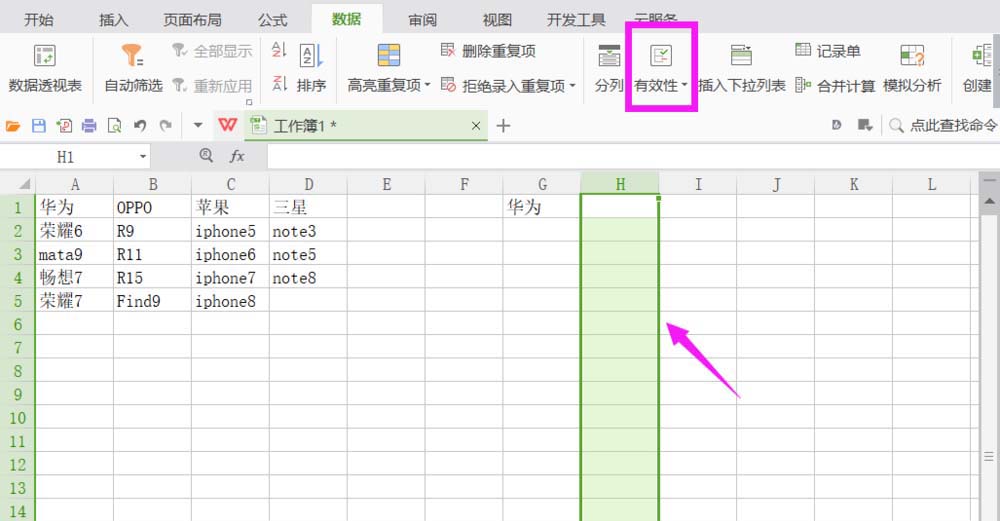Expand the small dialog launcher under 重新应用

tap(249, 101)
